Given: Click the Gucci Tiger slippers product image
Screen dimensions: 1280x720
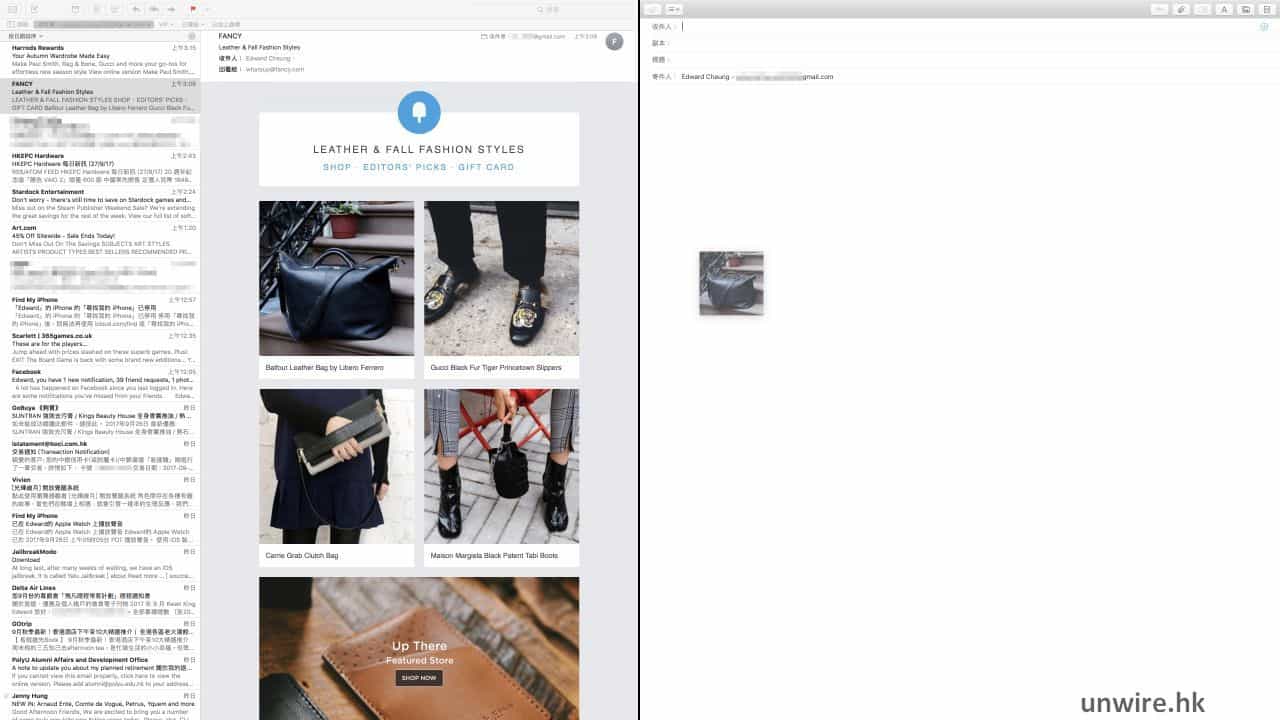Looking at the screenshot, I should coord(501,278).
